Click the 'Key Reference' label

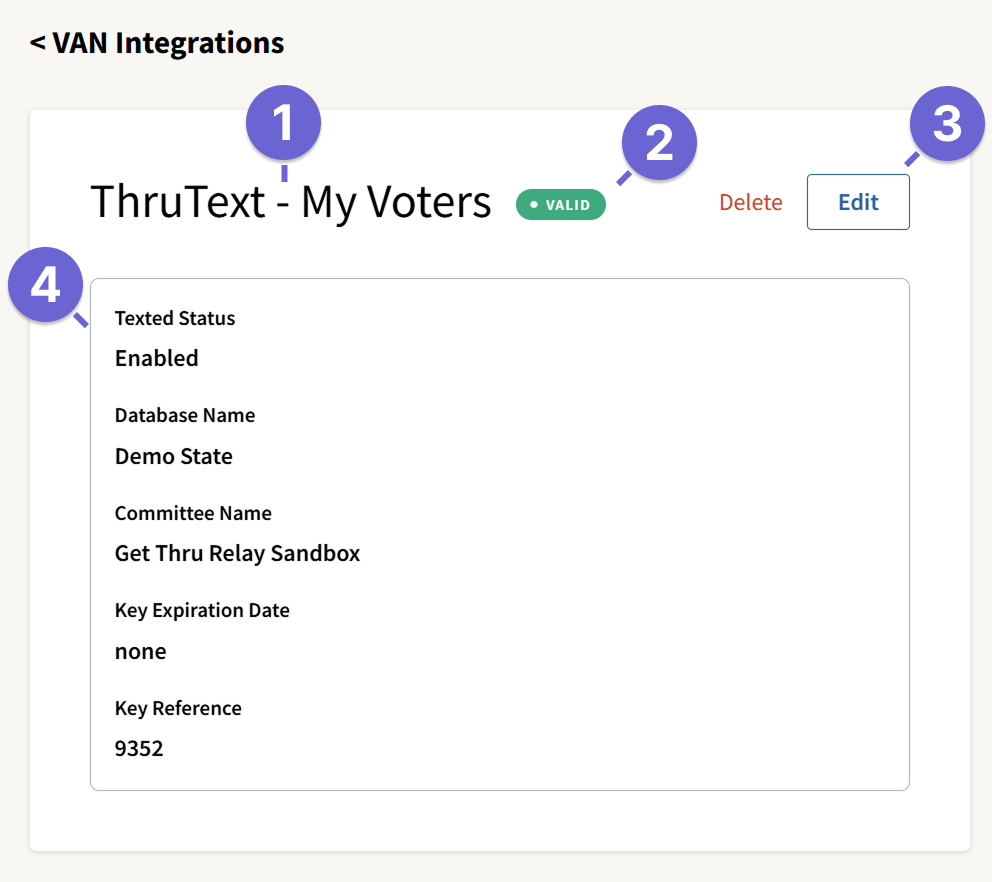point(178,709)
